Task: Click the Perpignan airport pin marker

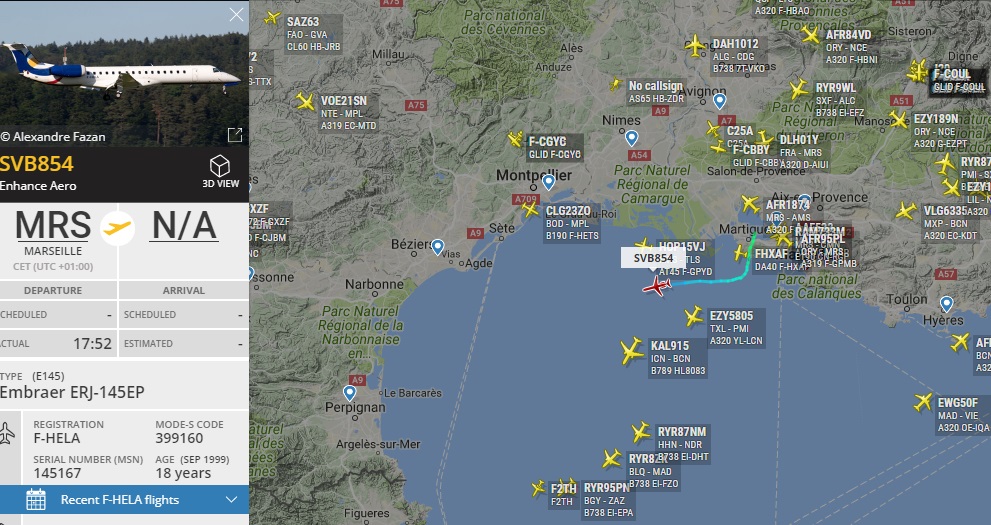Action: (x=350, y=393)
